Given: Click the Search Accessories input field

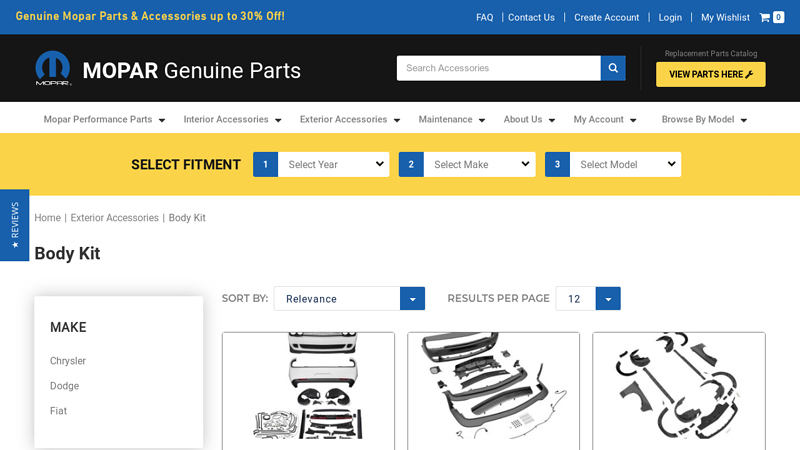Looking at the screenshot, I should pyautogui.click(x=498, y=68).
